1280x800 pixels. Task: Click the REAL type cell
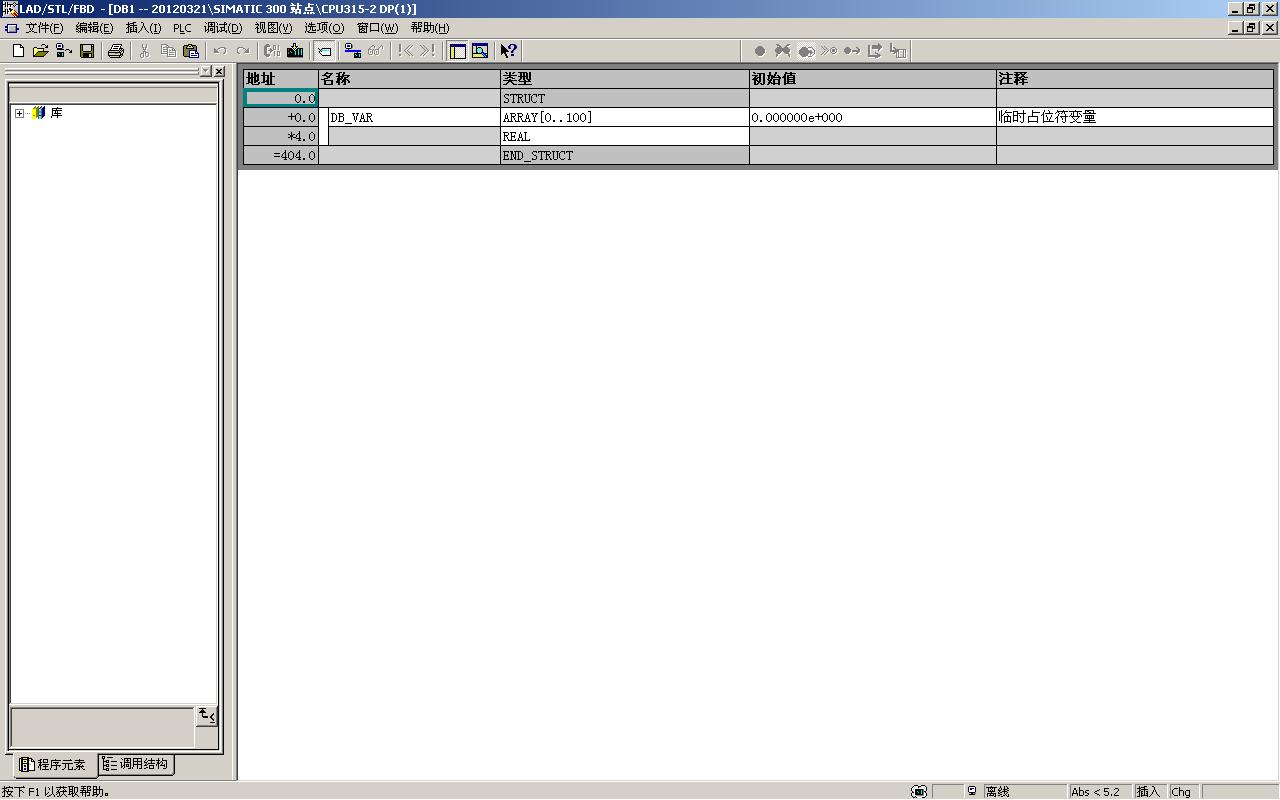[x=625, y=136]
